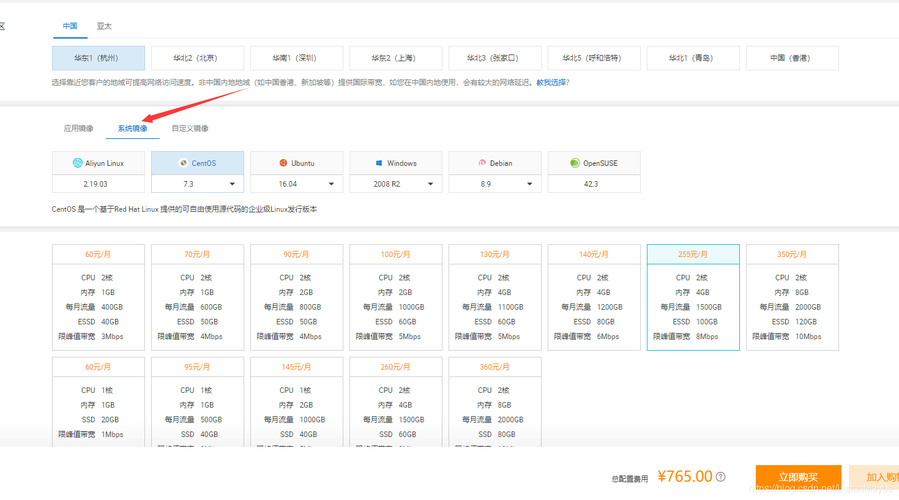Choose the 360元/月 plan card
Viewport: 899px width, 500px height.
(495, 402)
